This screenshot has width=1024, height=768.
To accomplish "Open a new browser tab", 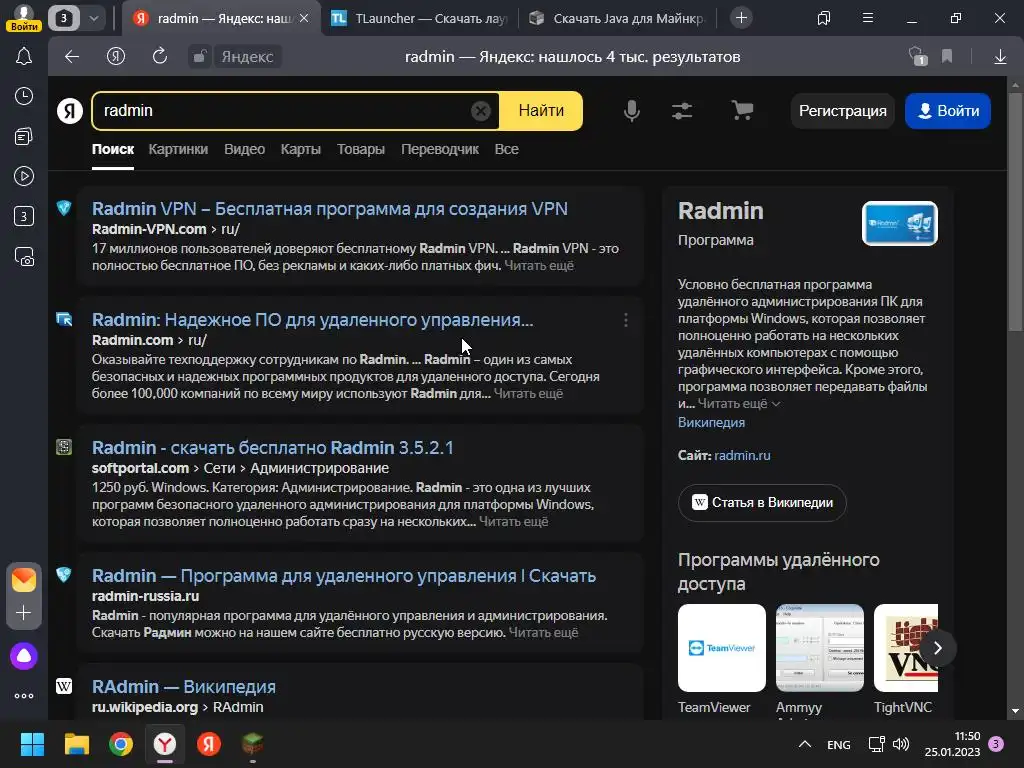I will pyautogui.click(x=741, y=18).
